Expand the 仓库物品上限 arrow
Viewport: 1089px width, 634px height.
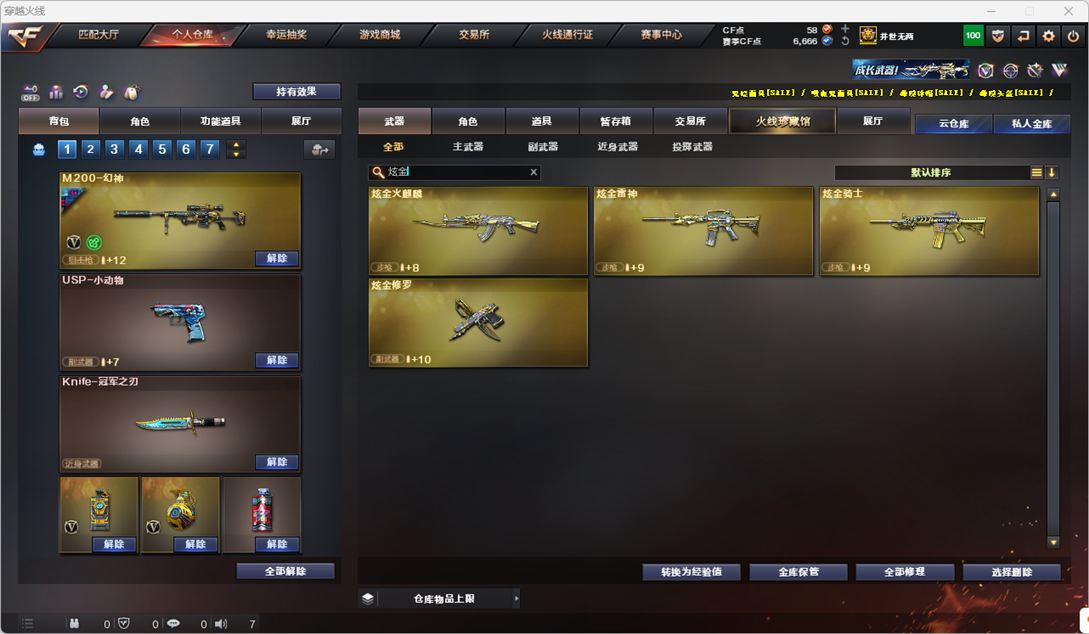(516, 599)
